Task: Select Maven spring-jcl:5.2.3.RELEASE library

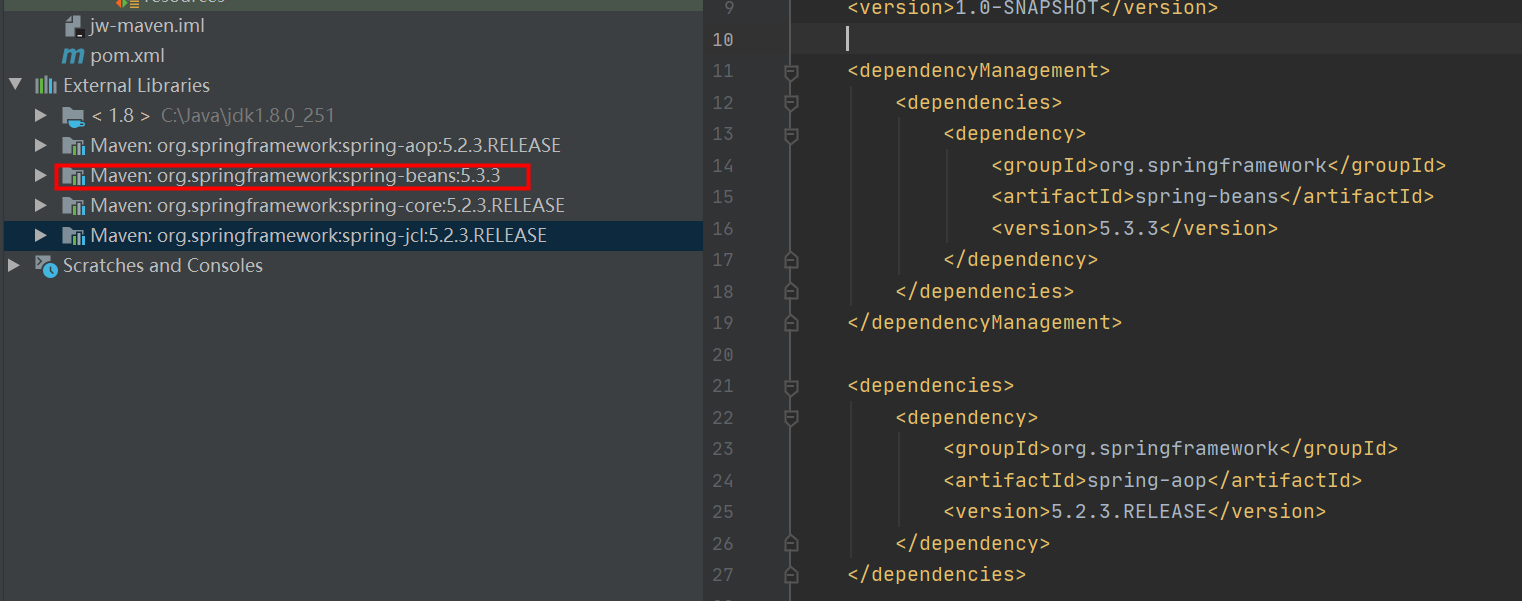Action: pyautogui.click(x=318, y=236)
